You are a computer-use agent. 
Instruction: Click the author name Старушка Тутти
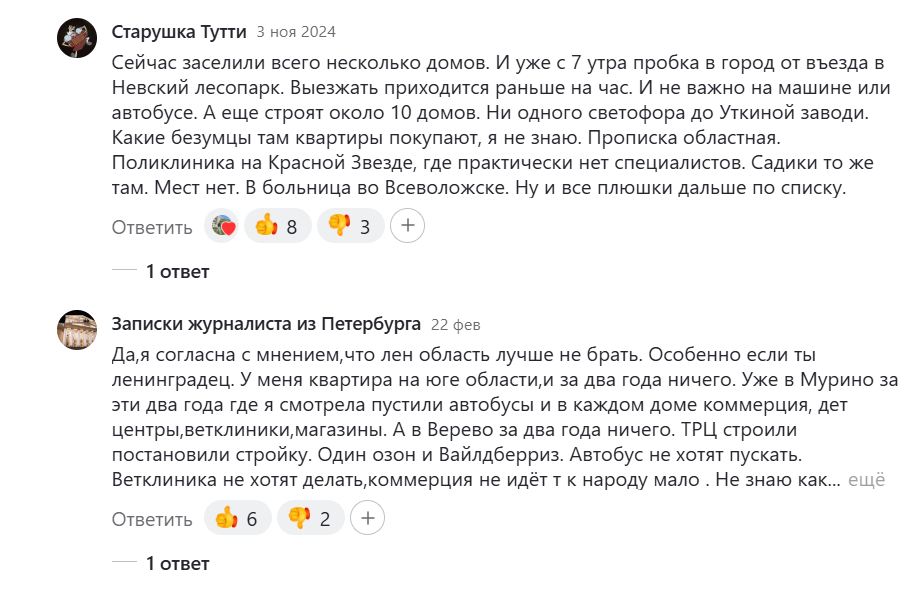click(179, 31)
